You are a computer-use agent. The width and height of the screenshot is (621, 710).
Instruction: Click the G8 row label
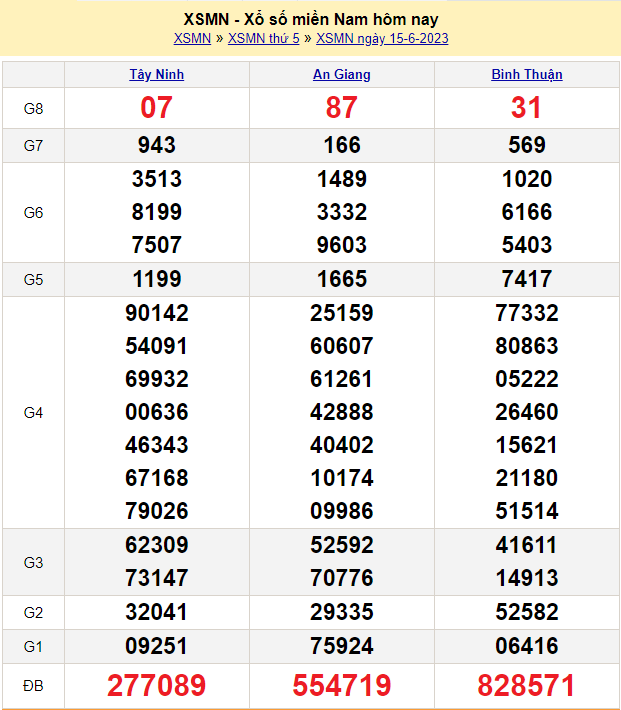coord(33,108)
